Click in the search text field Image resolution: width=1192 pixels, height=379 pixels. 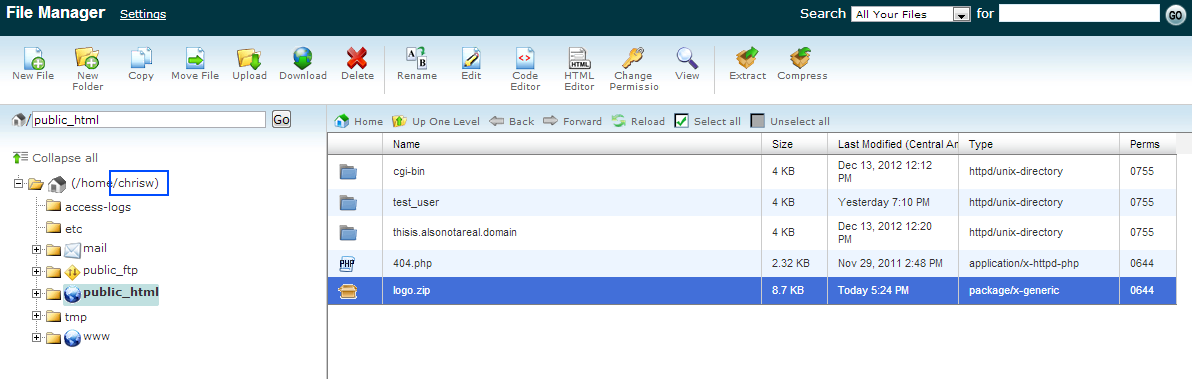tap(1079, 14)
